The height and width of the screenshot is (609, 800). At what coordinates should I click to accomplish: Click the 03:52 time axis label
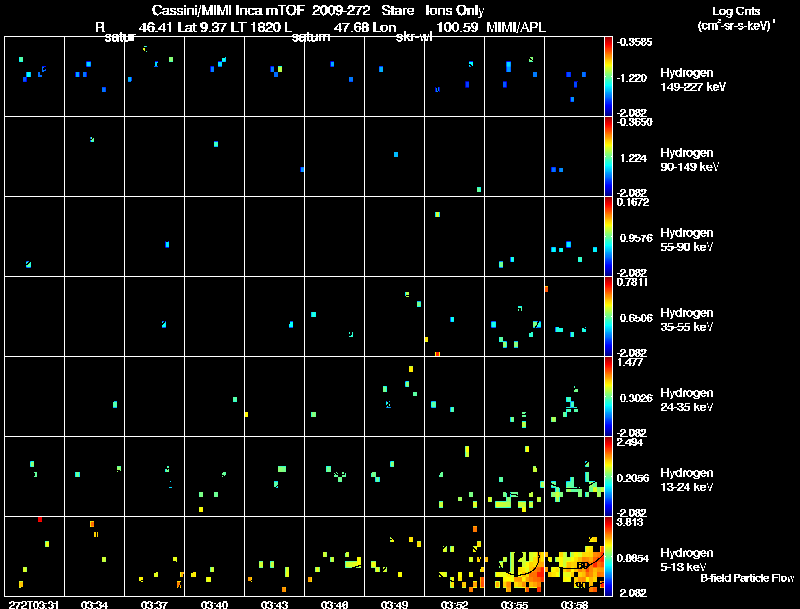[x=455, y=605]
